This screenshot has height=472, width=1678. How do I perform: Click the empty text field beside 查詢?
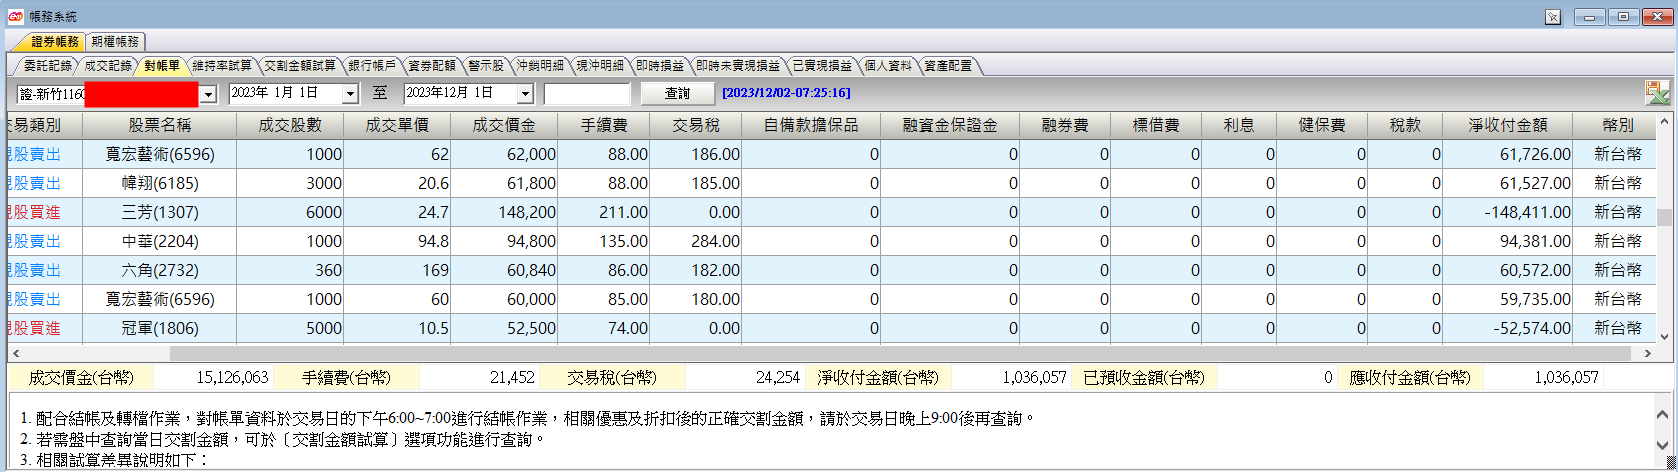(587, 93)
